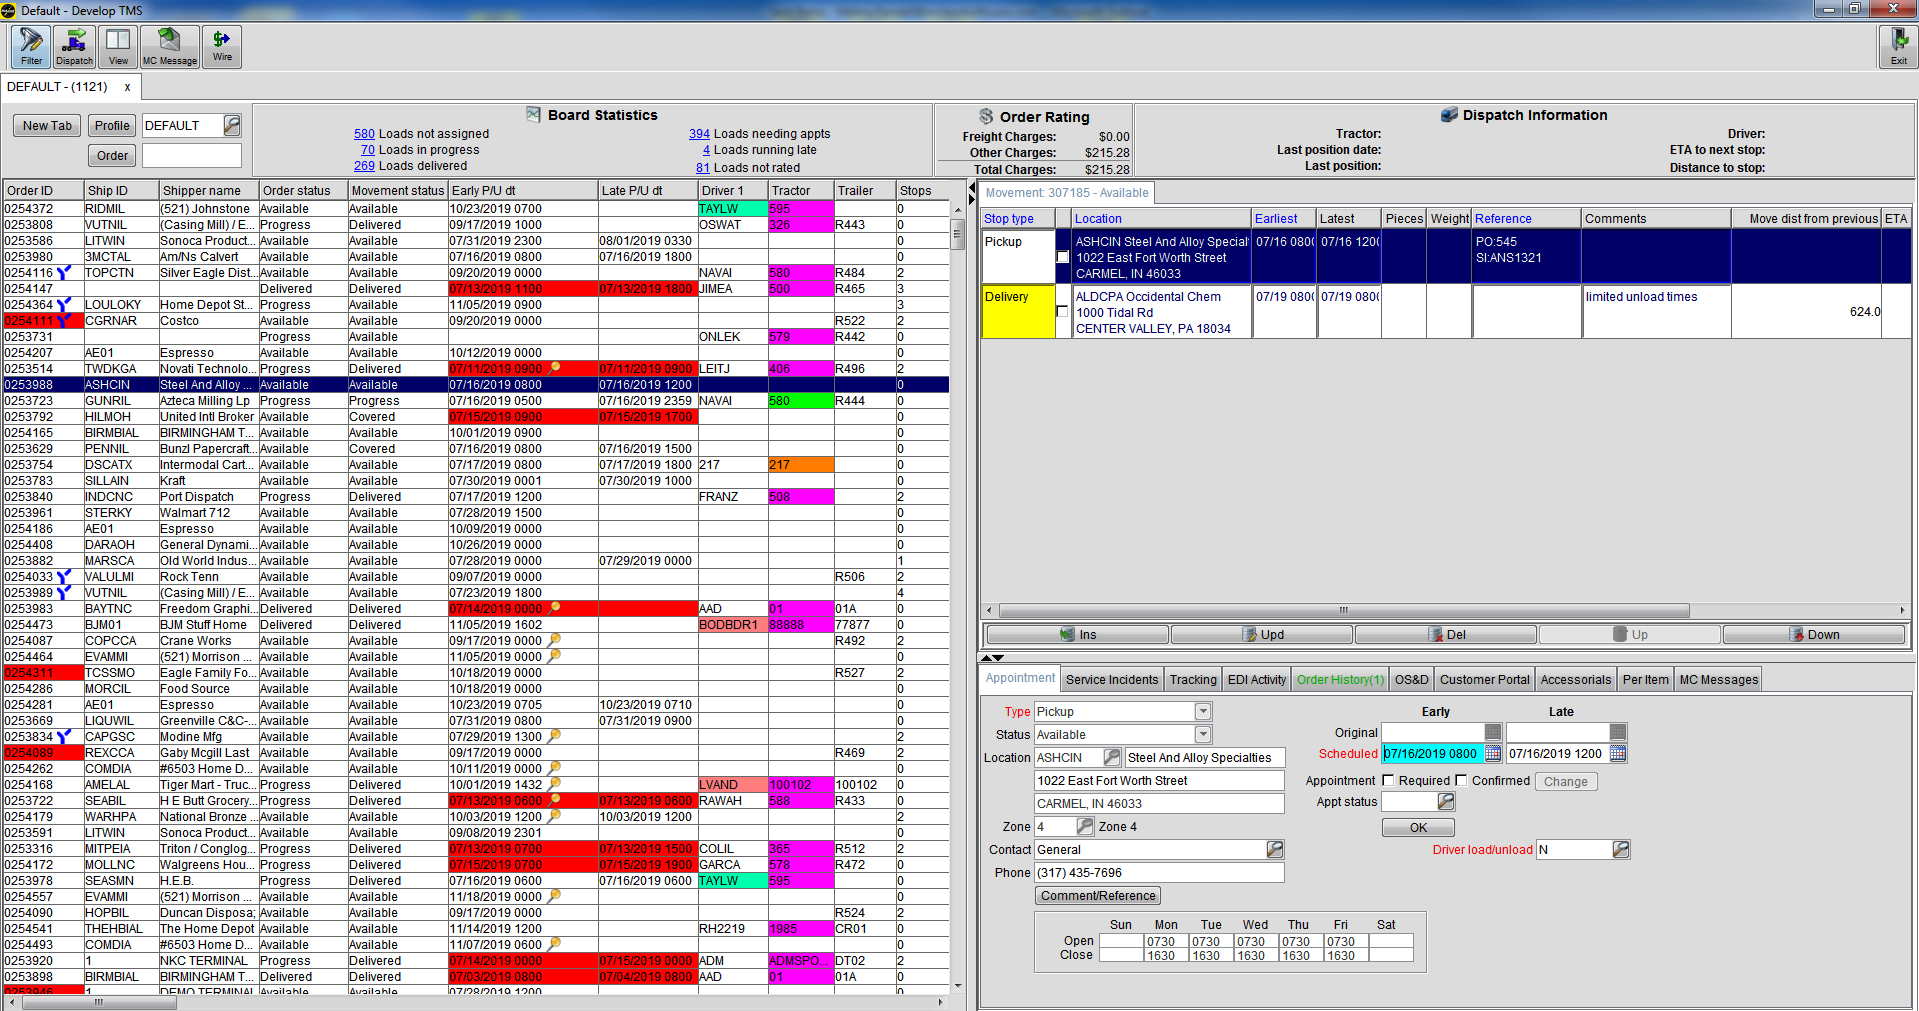The width and height of the screenshot is (1919, 1011).
Task: Click the Filter funnel toolbar icon
Action: (31, 46)
